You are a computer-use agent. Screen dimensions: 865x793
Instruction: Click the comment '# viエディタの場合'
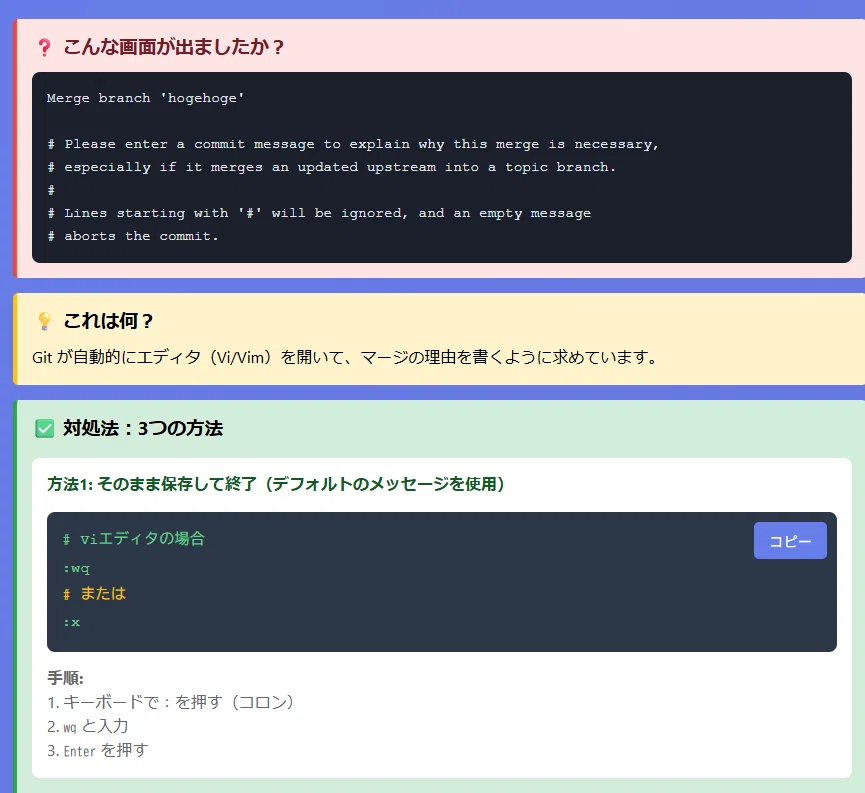coord(134,539)
